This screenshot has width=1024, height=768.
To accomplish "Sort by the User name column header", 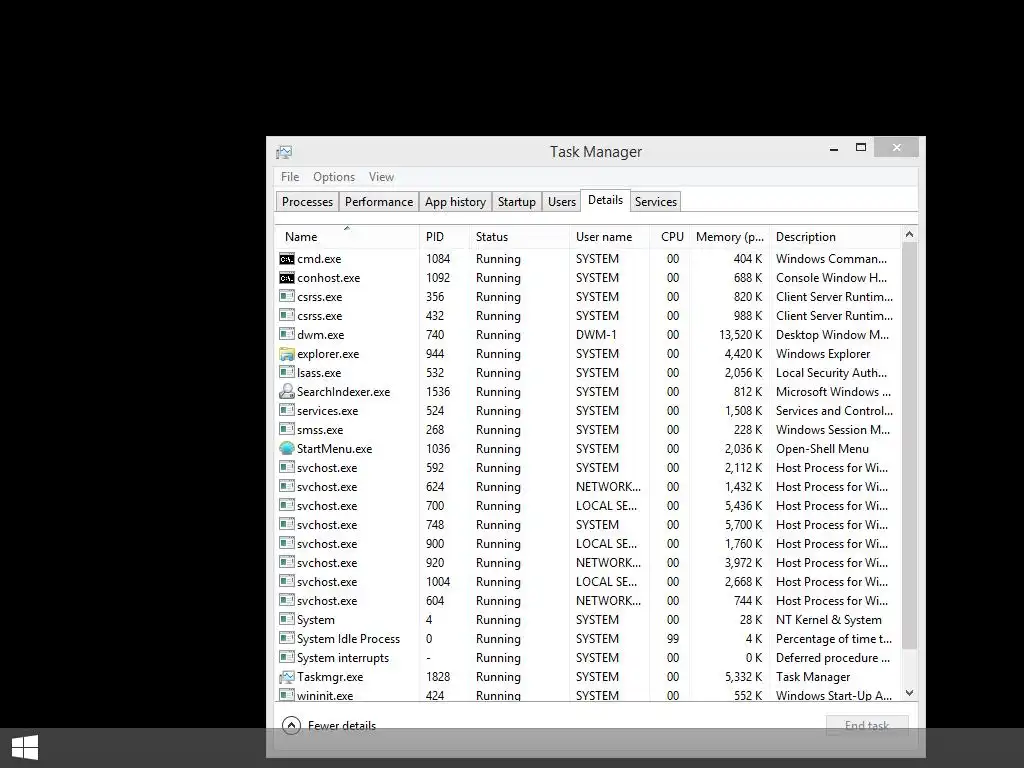I will (609, 236).
